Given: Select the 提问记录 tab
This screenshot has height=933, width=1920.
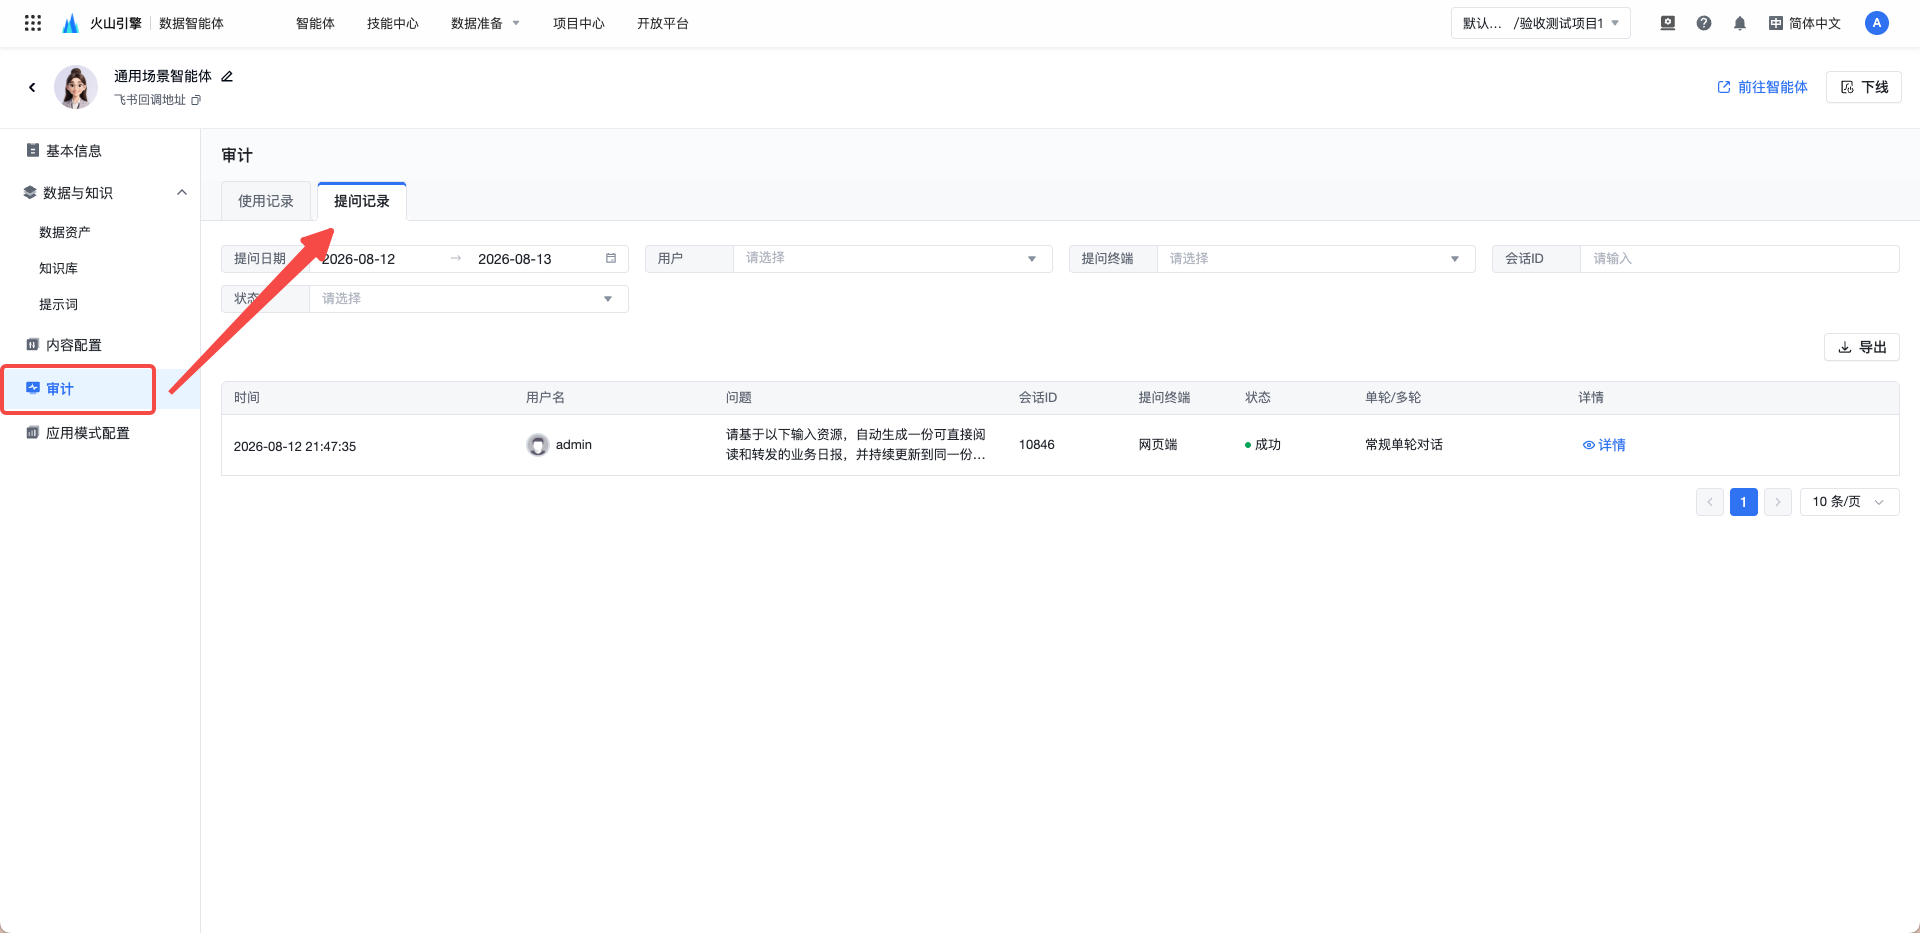Looking at the screenshot, I should 362,201.
